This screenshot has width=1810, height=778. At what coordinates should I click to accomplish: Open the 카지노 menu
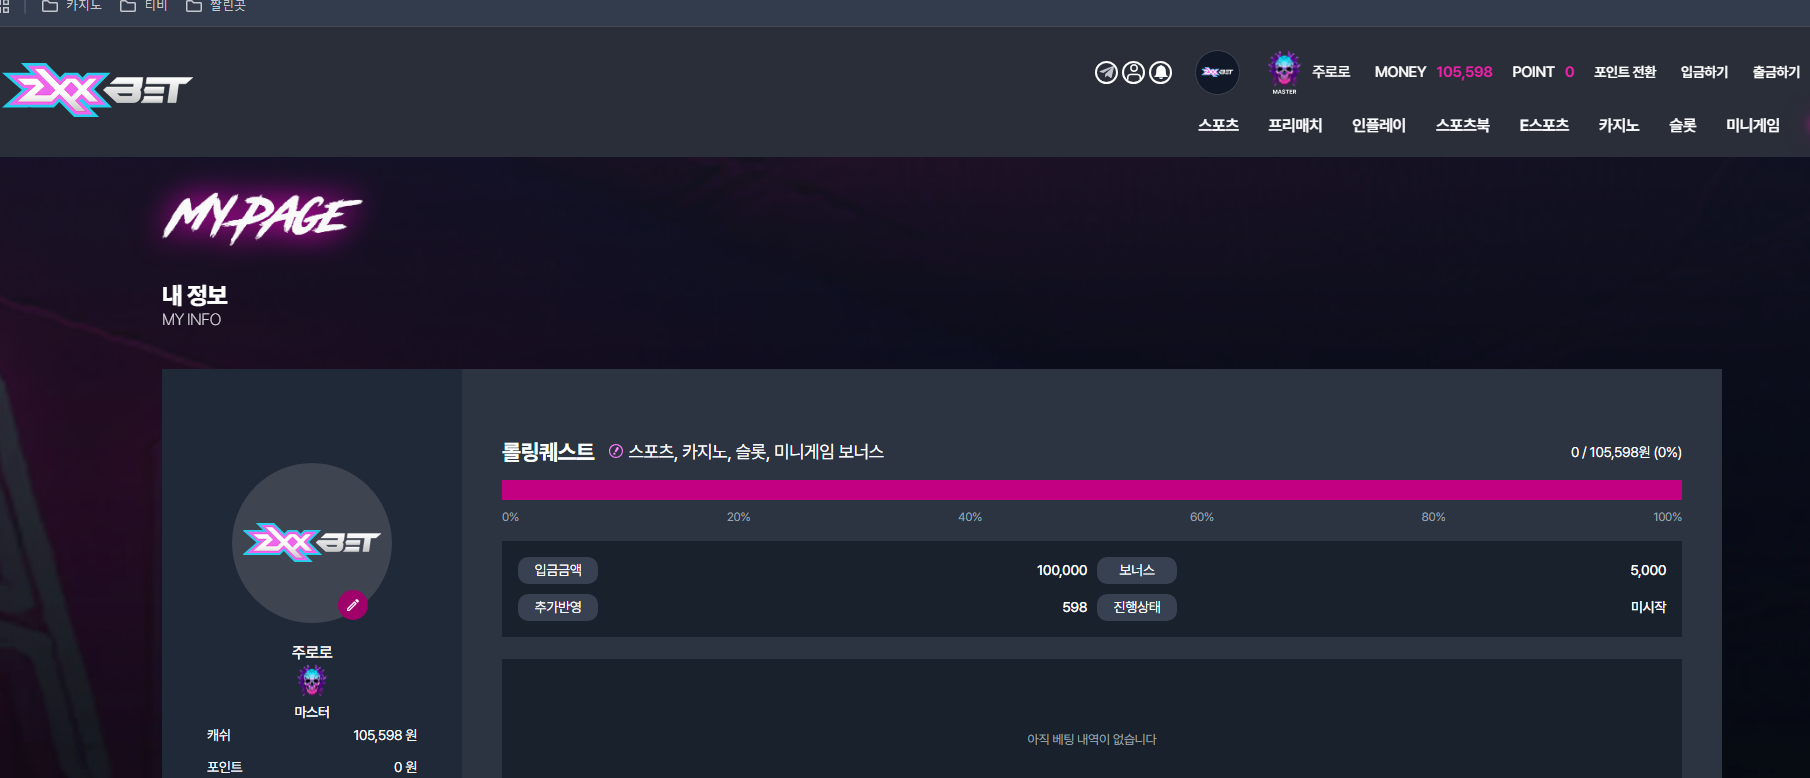(1618, 125)
